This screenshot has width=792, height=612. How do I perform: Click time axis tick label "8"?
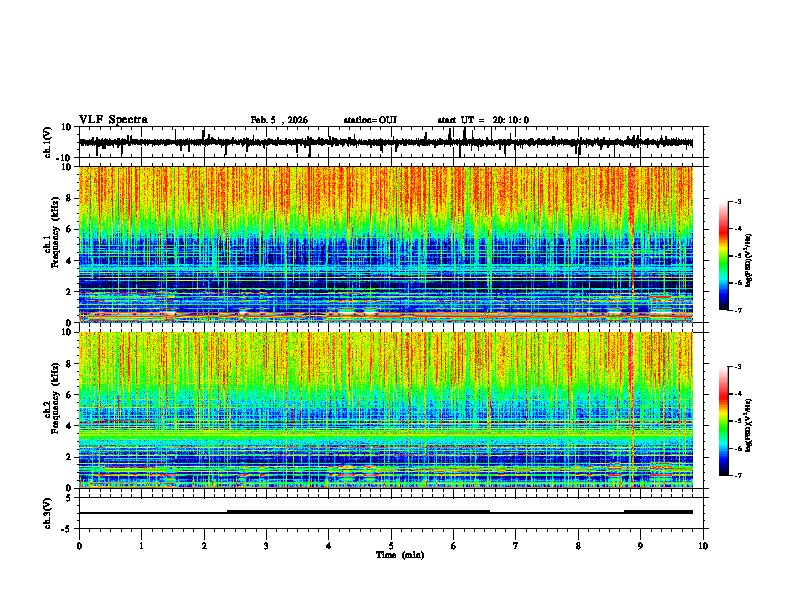[578, 546]
